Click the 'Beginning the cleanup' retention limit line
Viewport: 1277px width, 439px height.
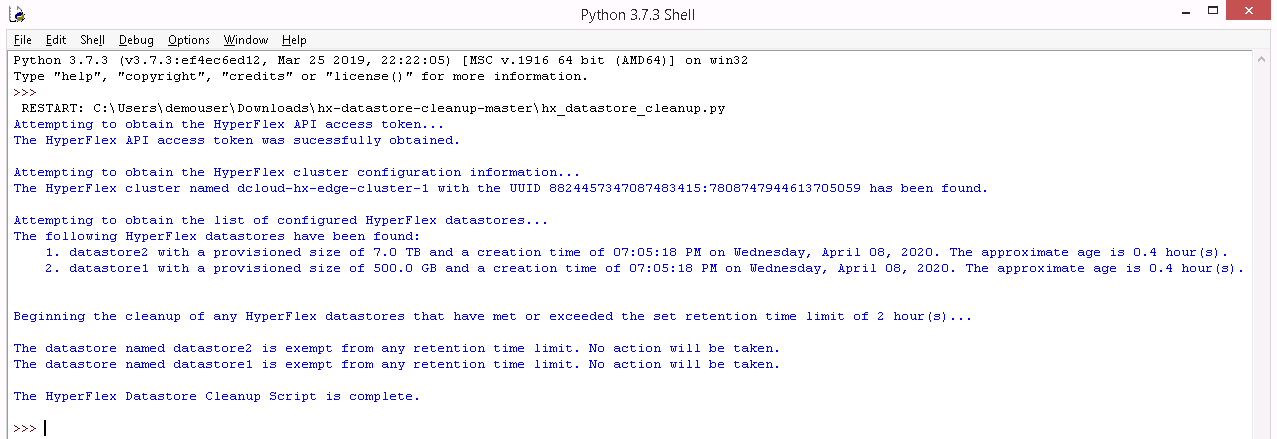pyautogui.click(x=493, y=316)
